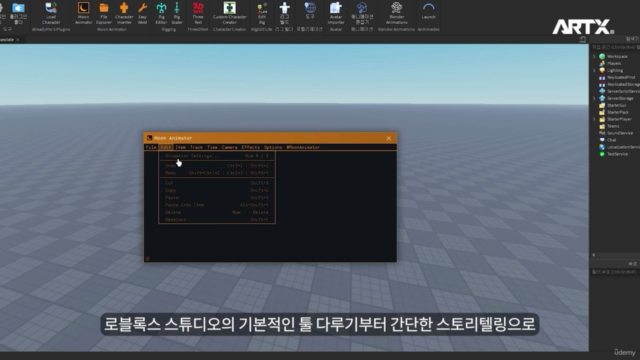Click the Lighting bulb icon in Explorer
Image resolution: width=640 pixels, height=360 pixels.
[602, 70]
